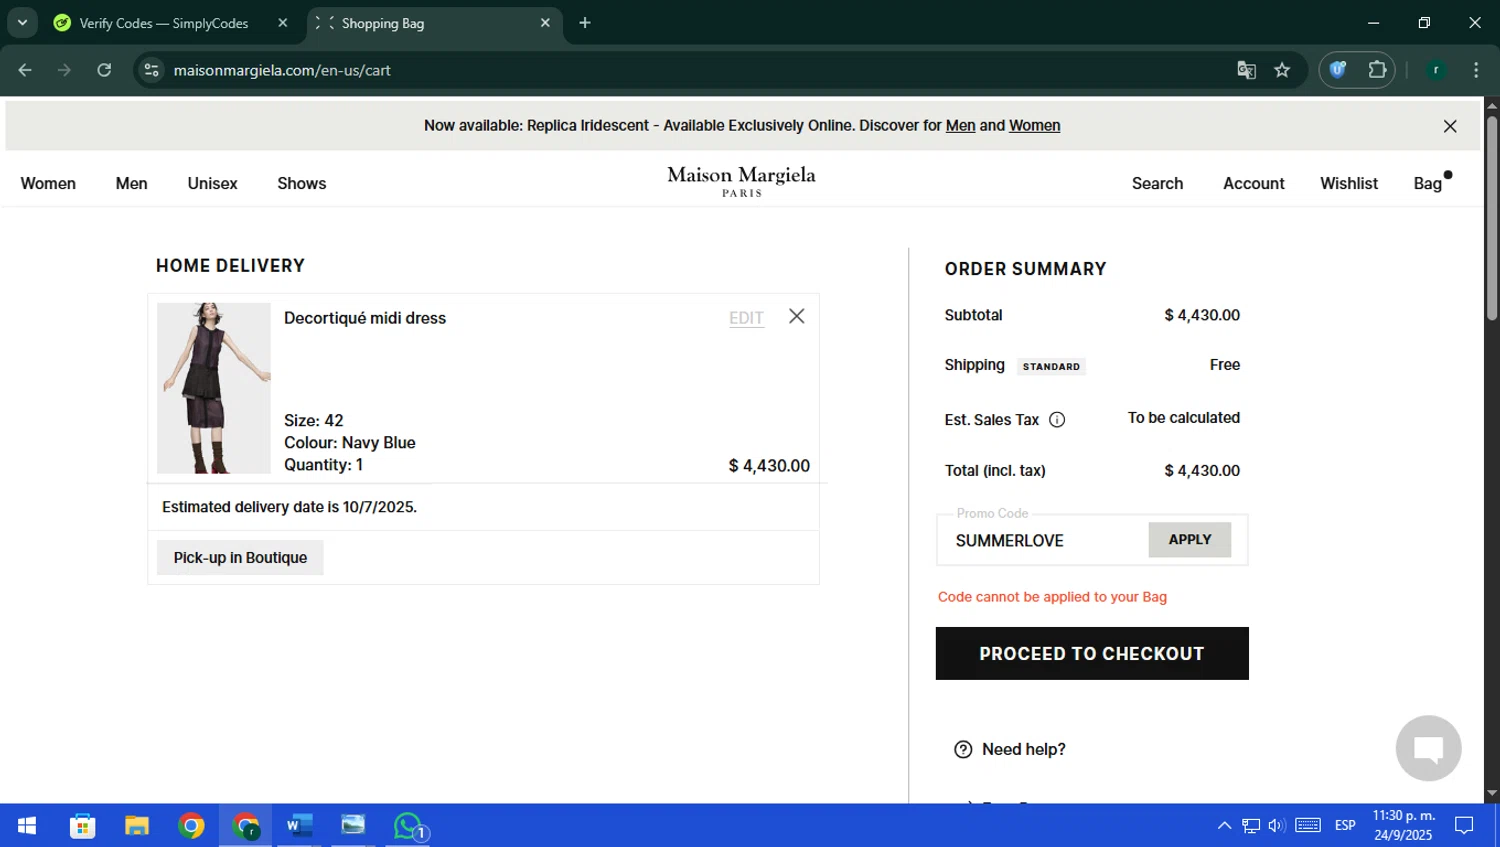Translate this page icon
This screenshot has width=1500, height=847.
1246,70
